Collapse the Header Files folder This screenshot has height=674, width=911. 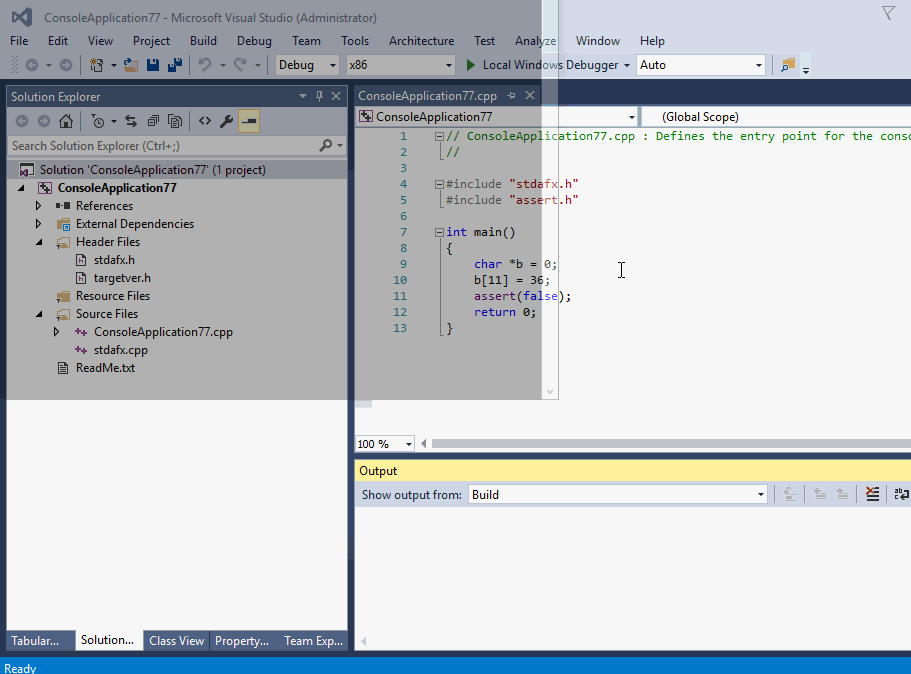[39, 242]
